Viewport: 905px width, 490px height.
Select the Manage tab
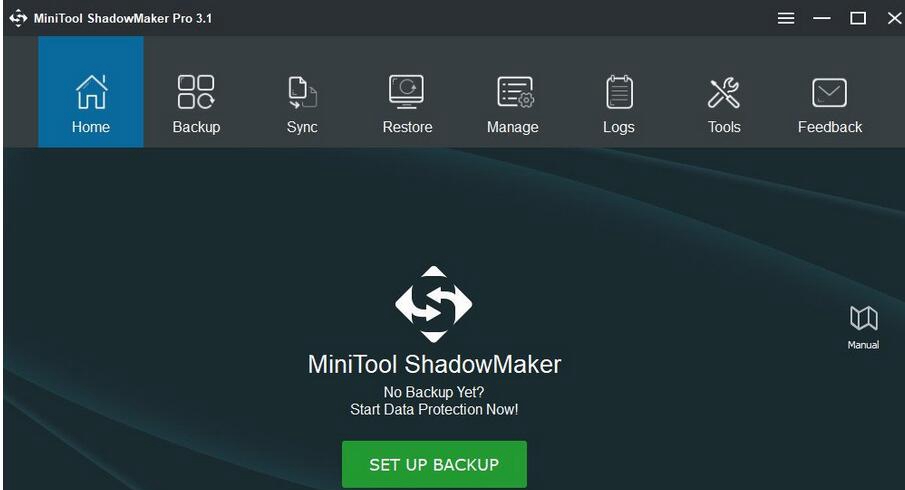513,104
